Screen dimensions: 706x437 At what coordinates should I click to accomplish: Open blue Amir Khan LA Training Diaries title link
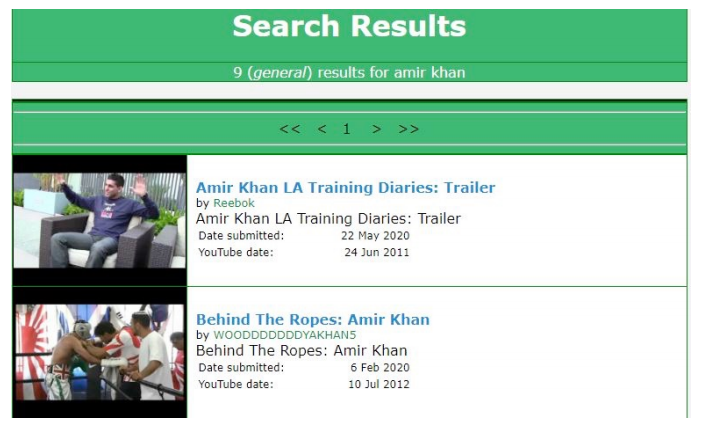click(345, 187)
